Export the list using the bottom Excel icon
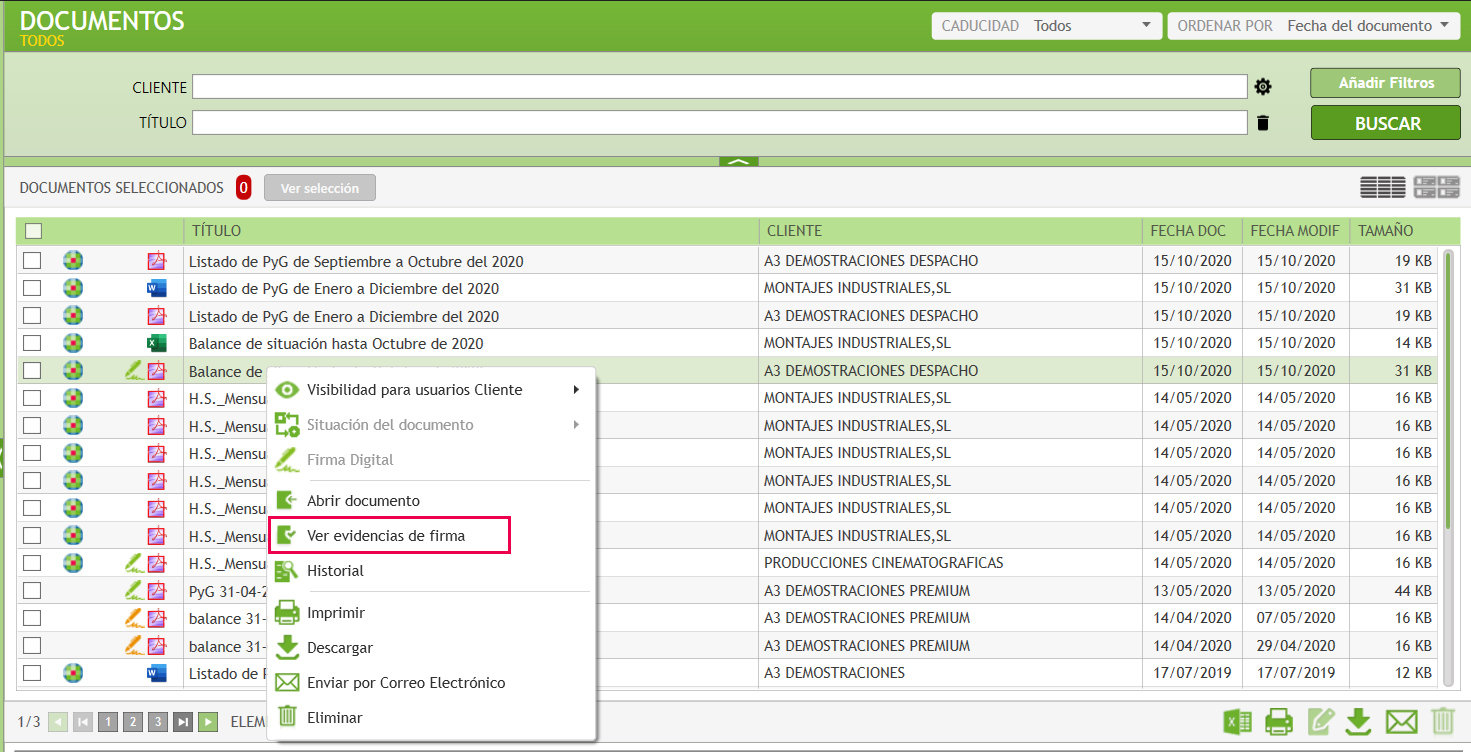 (1238, 720)
